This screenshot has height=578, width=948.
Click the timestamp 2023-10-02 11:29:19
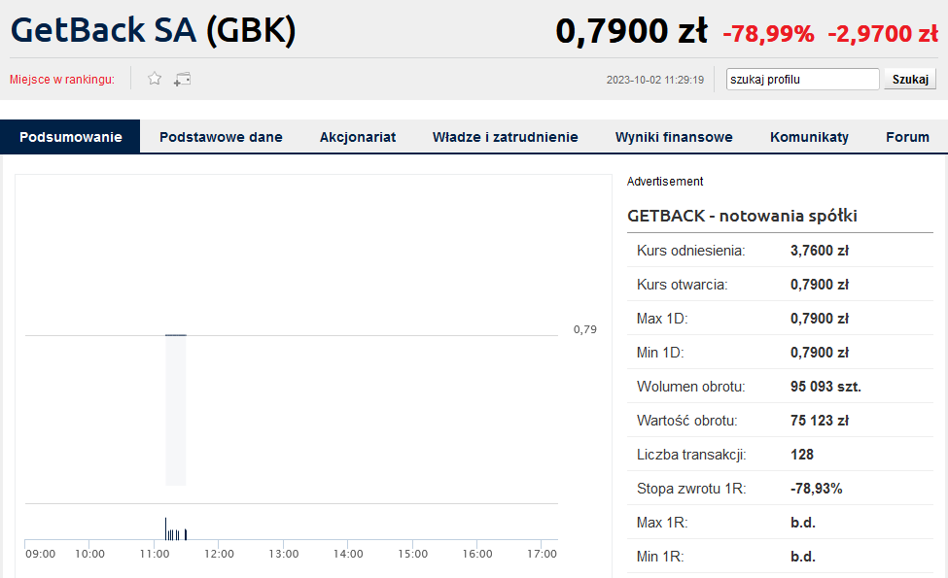tap(655, 80)
